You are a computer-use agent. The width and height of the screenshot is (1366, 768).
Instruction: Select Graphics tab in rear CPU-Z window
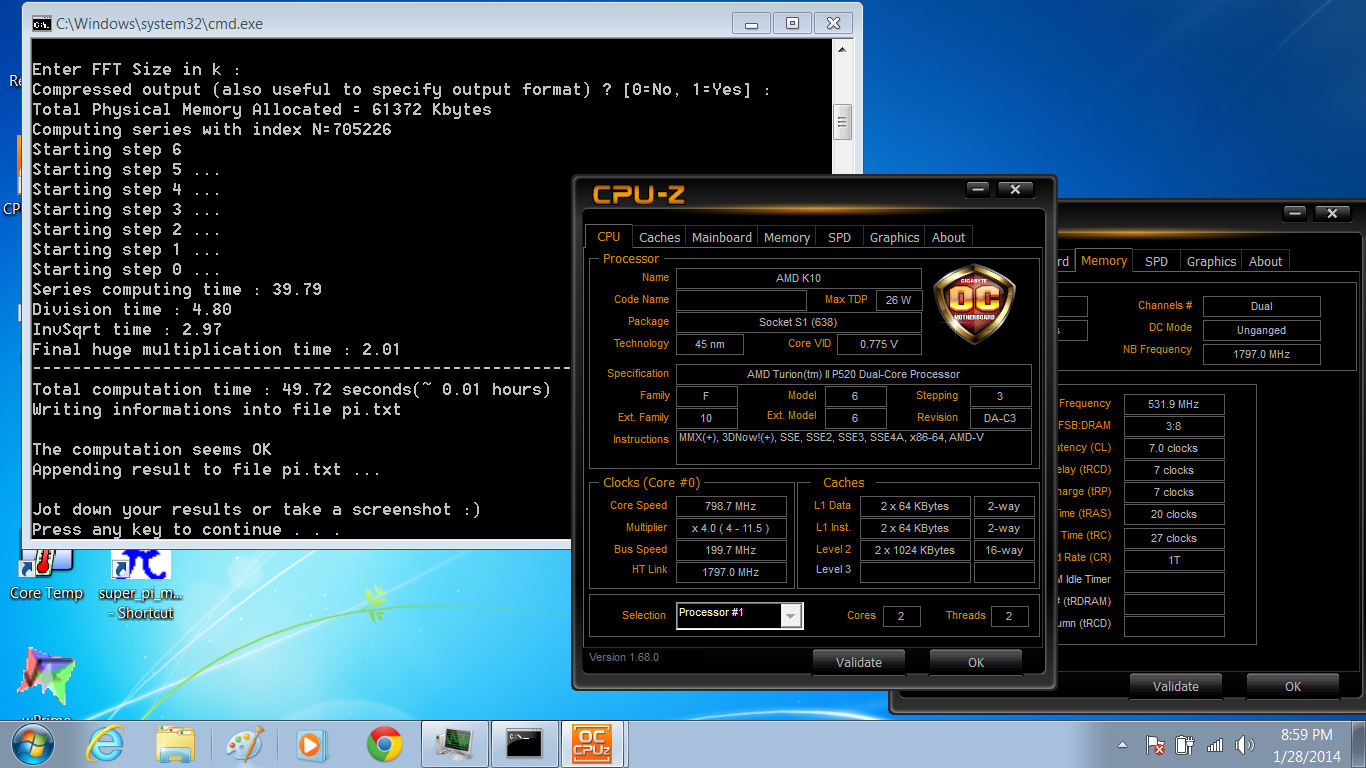point(1211,262)
